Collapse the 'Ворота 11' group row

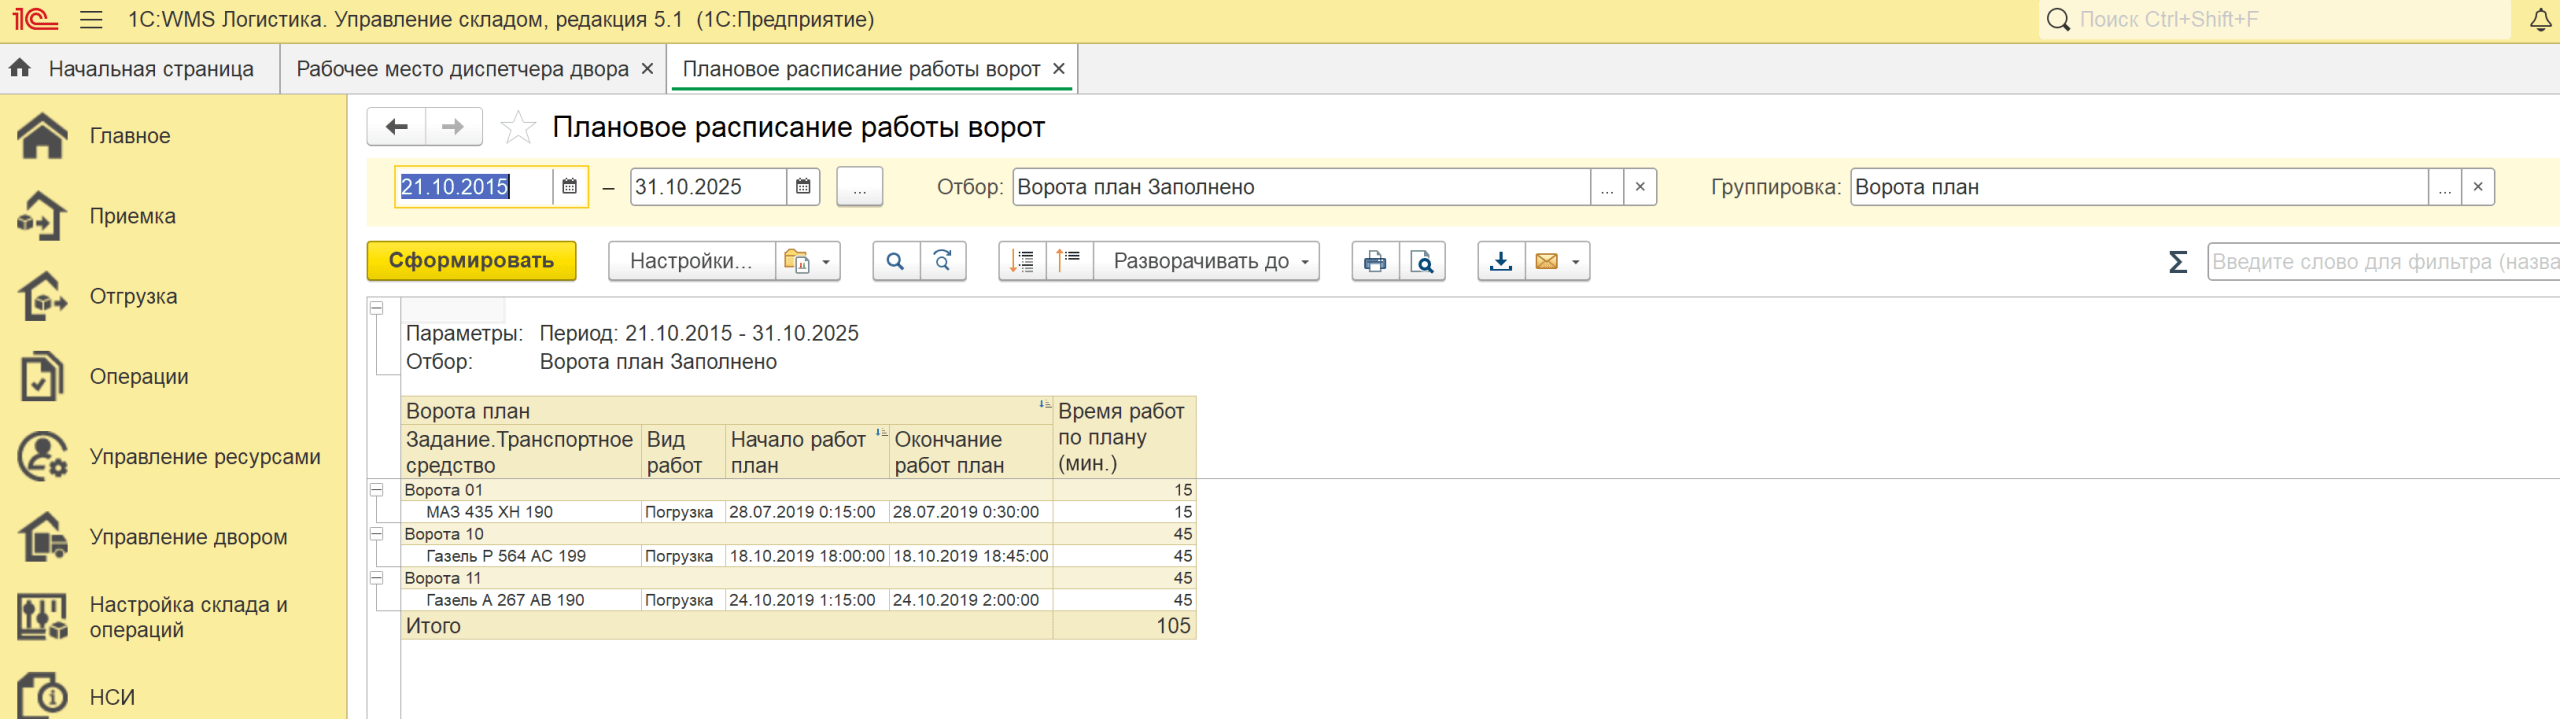point(377,578)
